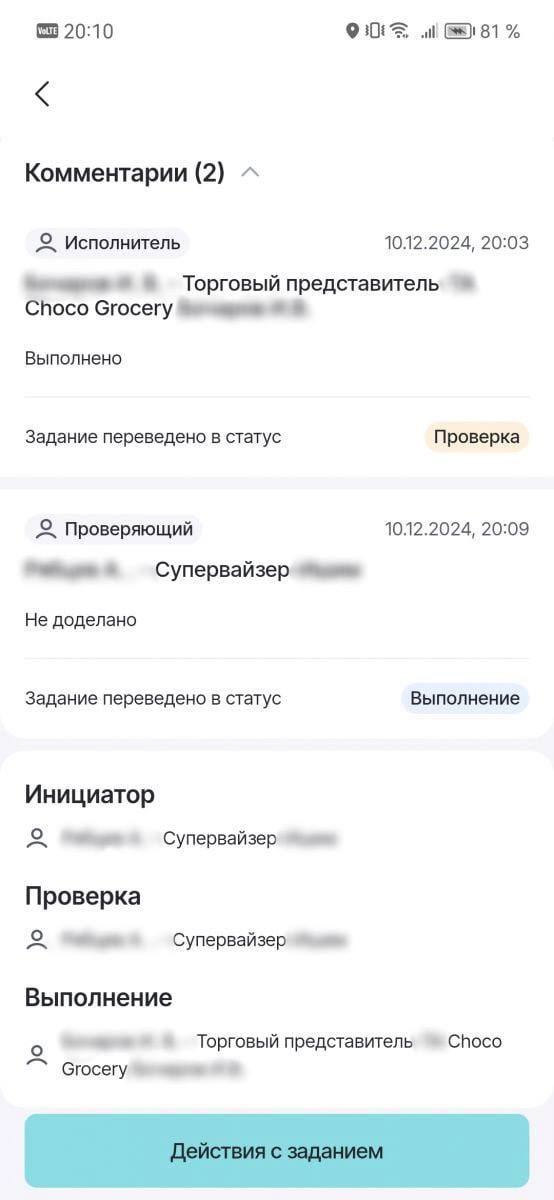Open the location icon in status bar
The width and height of the screenshot is (554, 1200).
tap(352, 31)
